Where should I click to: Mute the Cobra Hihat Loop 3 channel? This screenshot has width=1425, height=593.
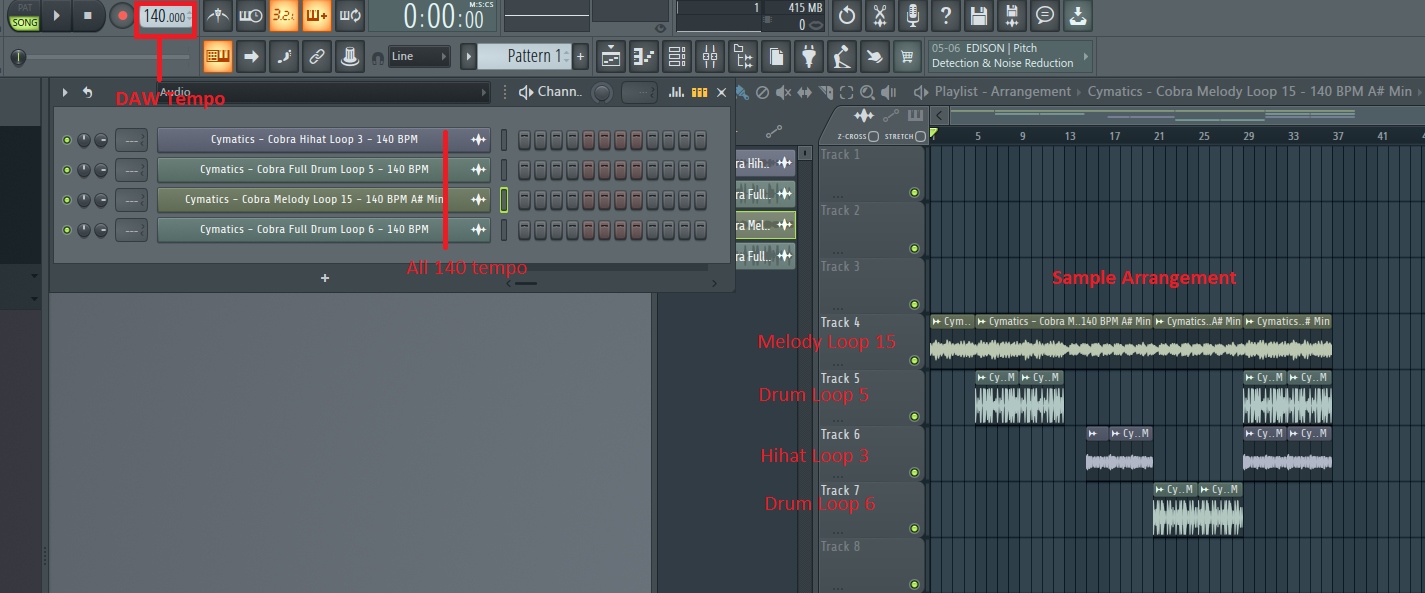pyautogui.click(x=67, y=140)
